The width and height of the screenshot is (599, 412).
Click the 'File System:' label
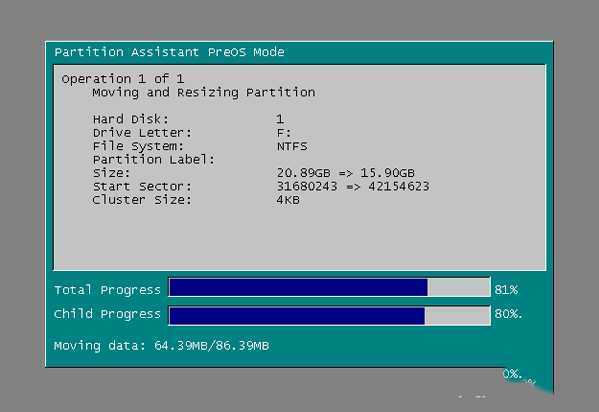(x=138, y=146)
